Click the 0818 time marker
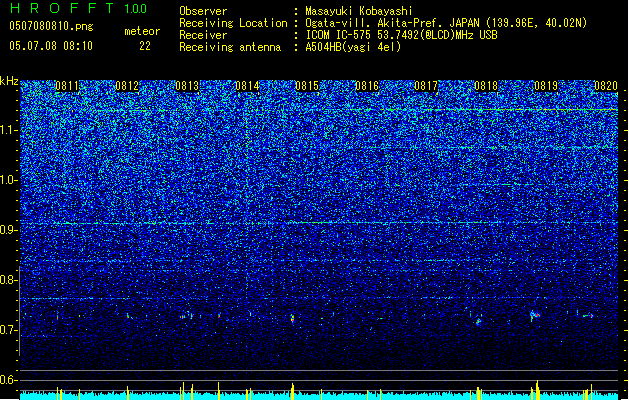629x400 pixels. pyautogui.click(x=486, y=86)
